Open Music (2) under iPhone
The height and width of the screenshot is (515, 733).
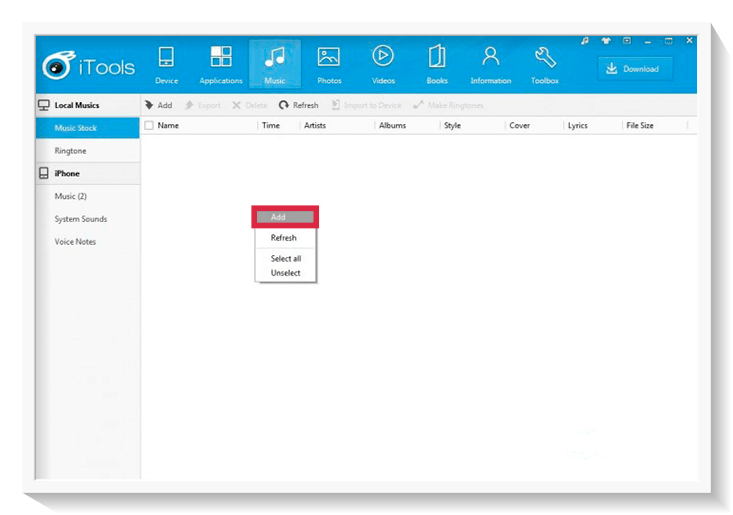click(x=71, y=196)
